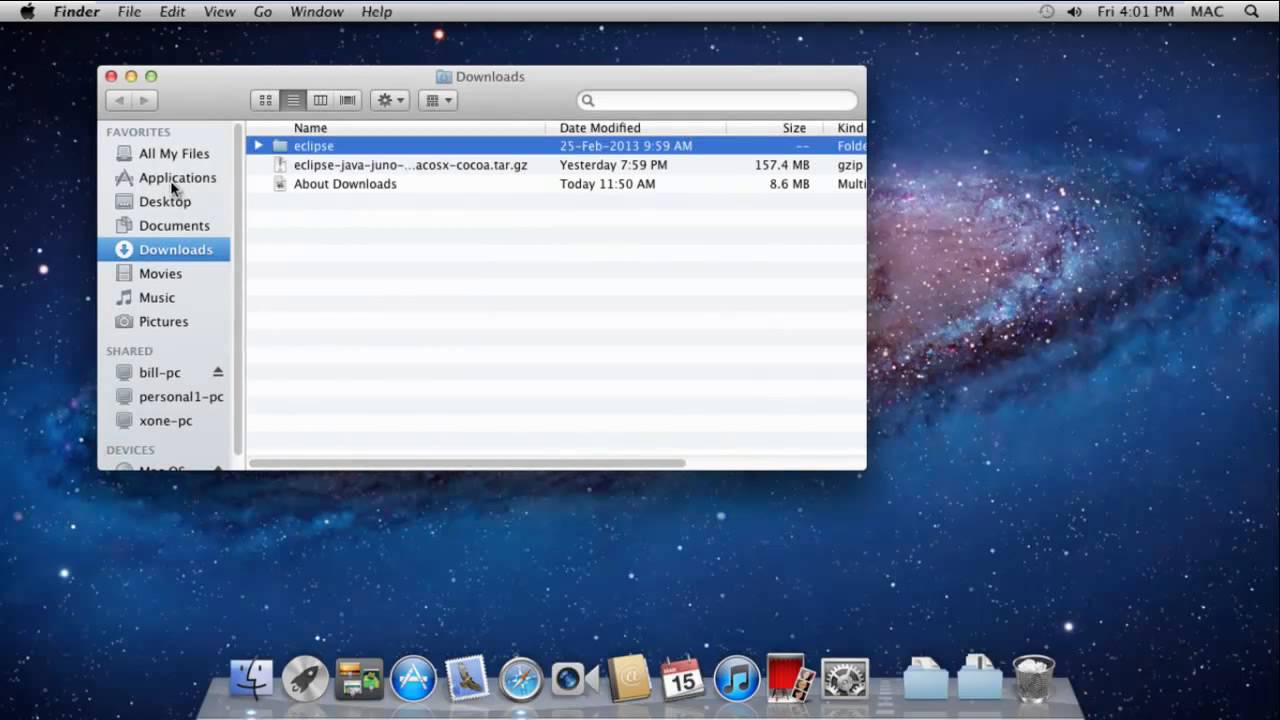Open the Trash in the Dock
The image size is (1280, 720).
1034,679
